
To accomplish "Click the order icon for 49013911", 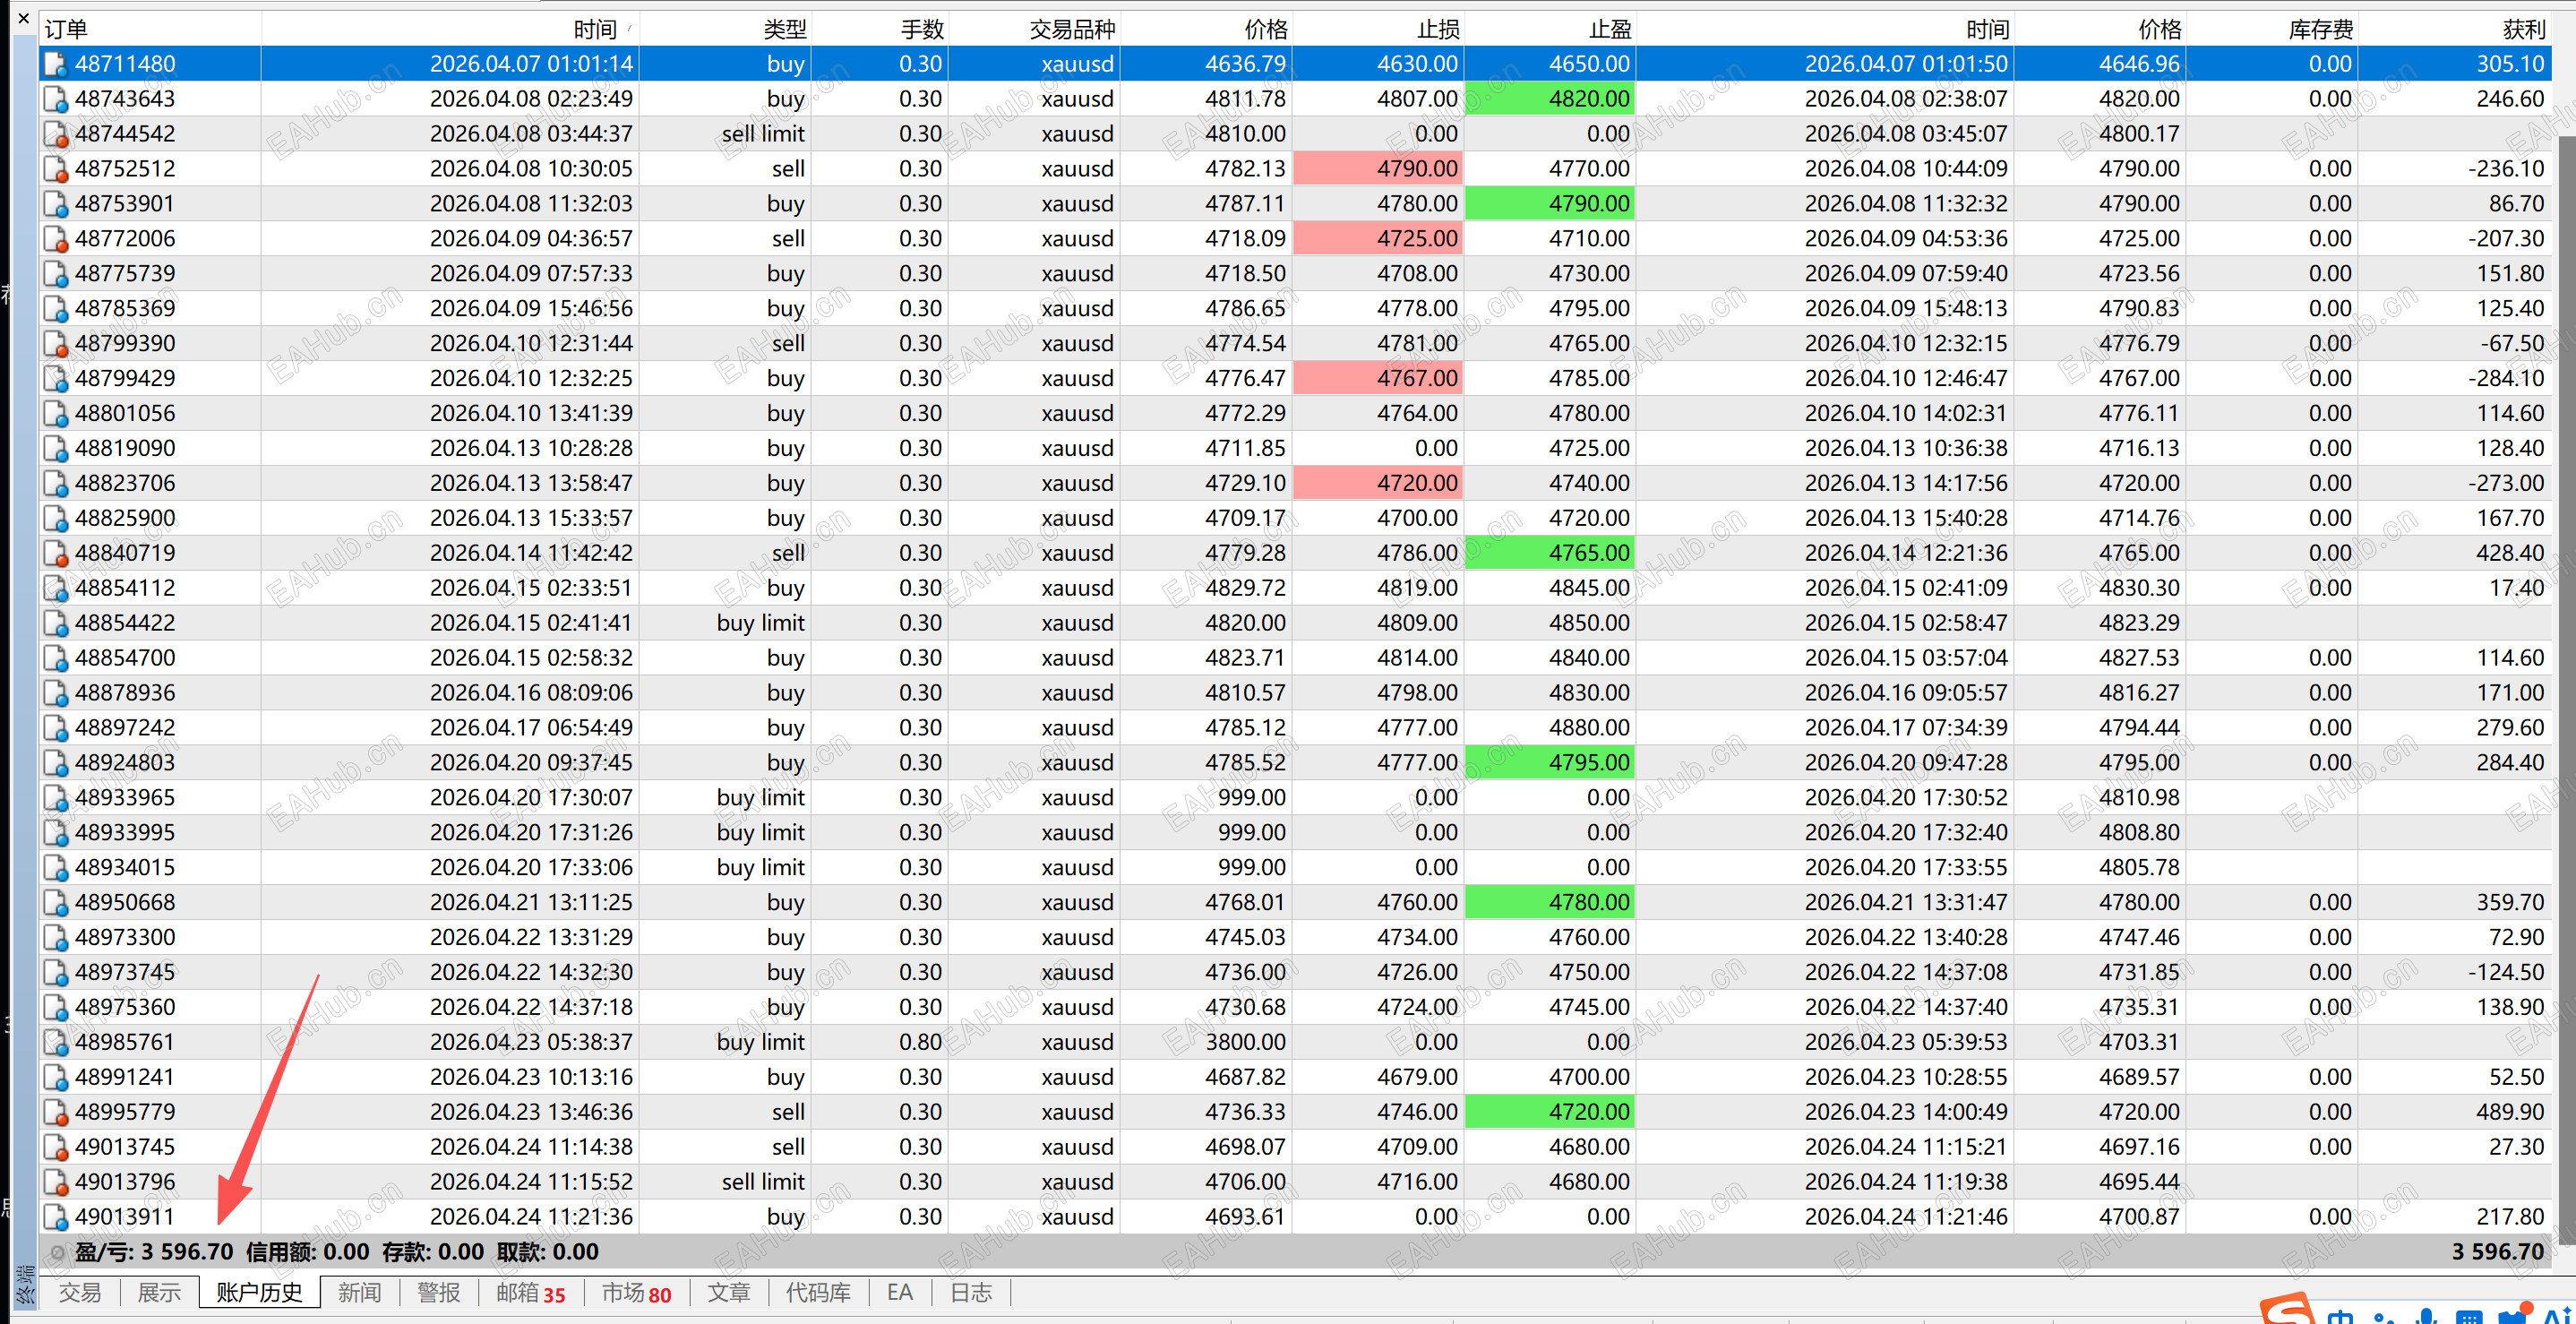I will click(x=56, y=1217).
